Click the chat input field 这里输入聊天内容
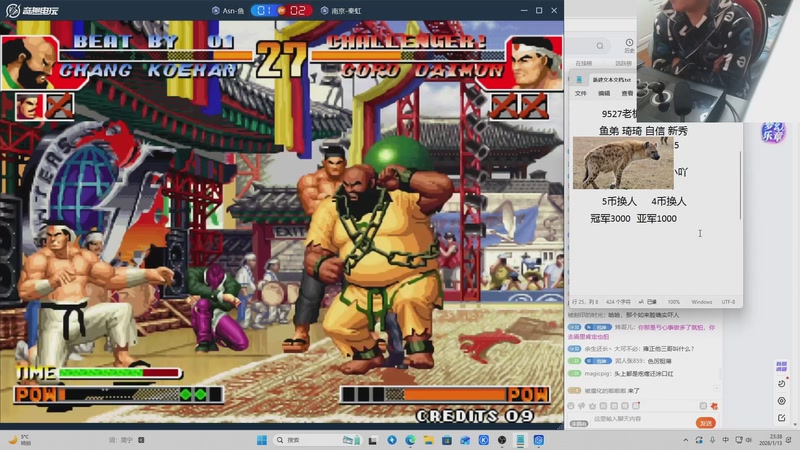 642,418
